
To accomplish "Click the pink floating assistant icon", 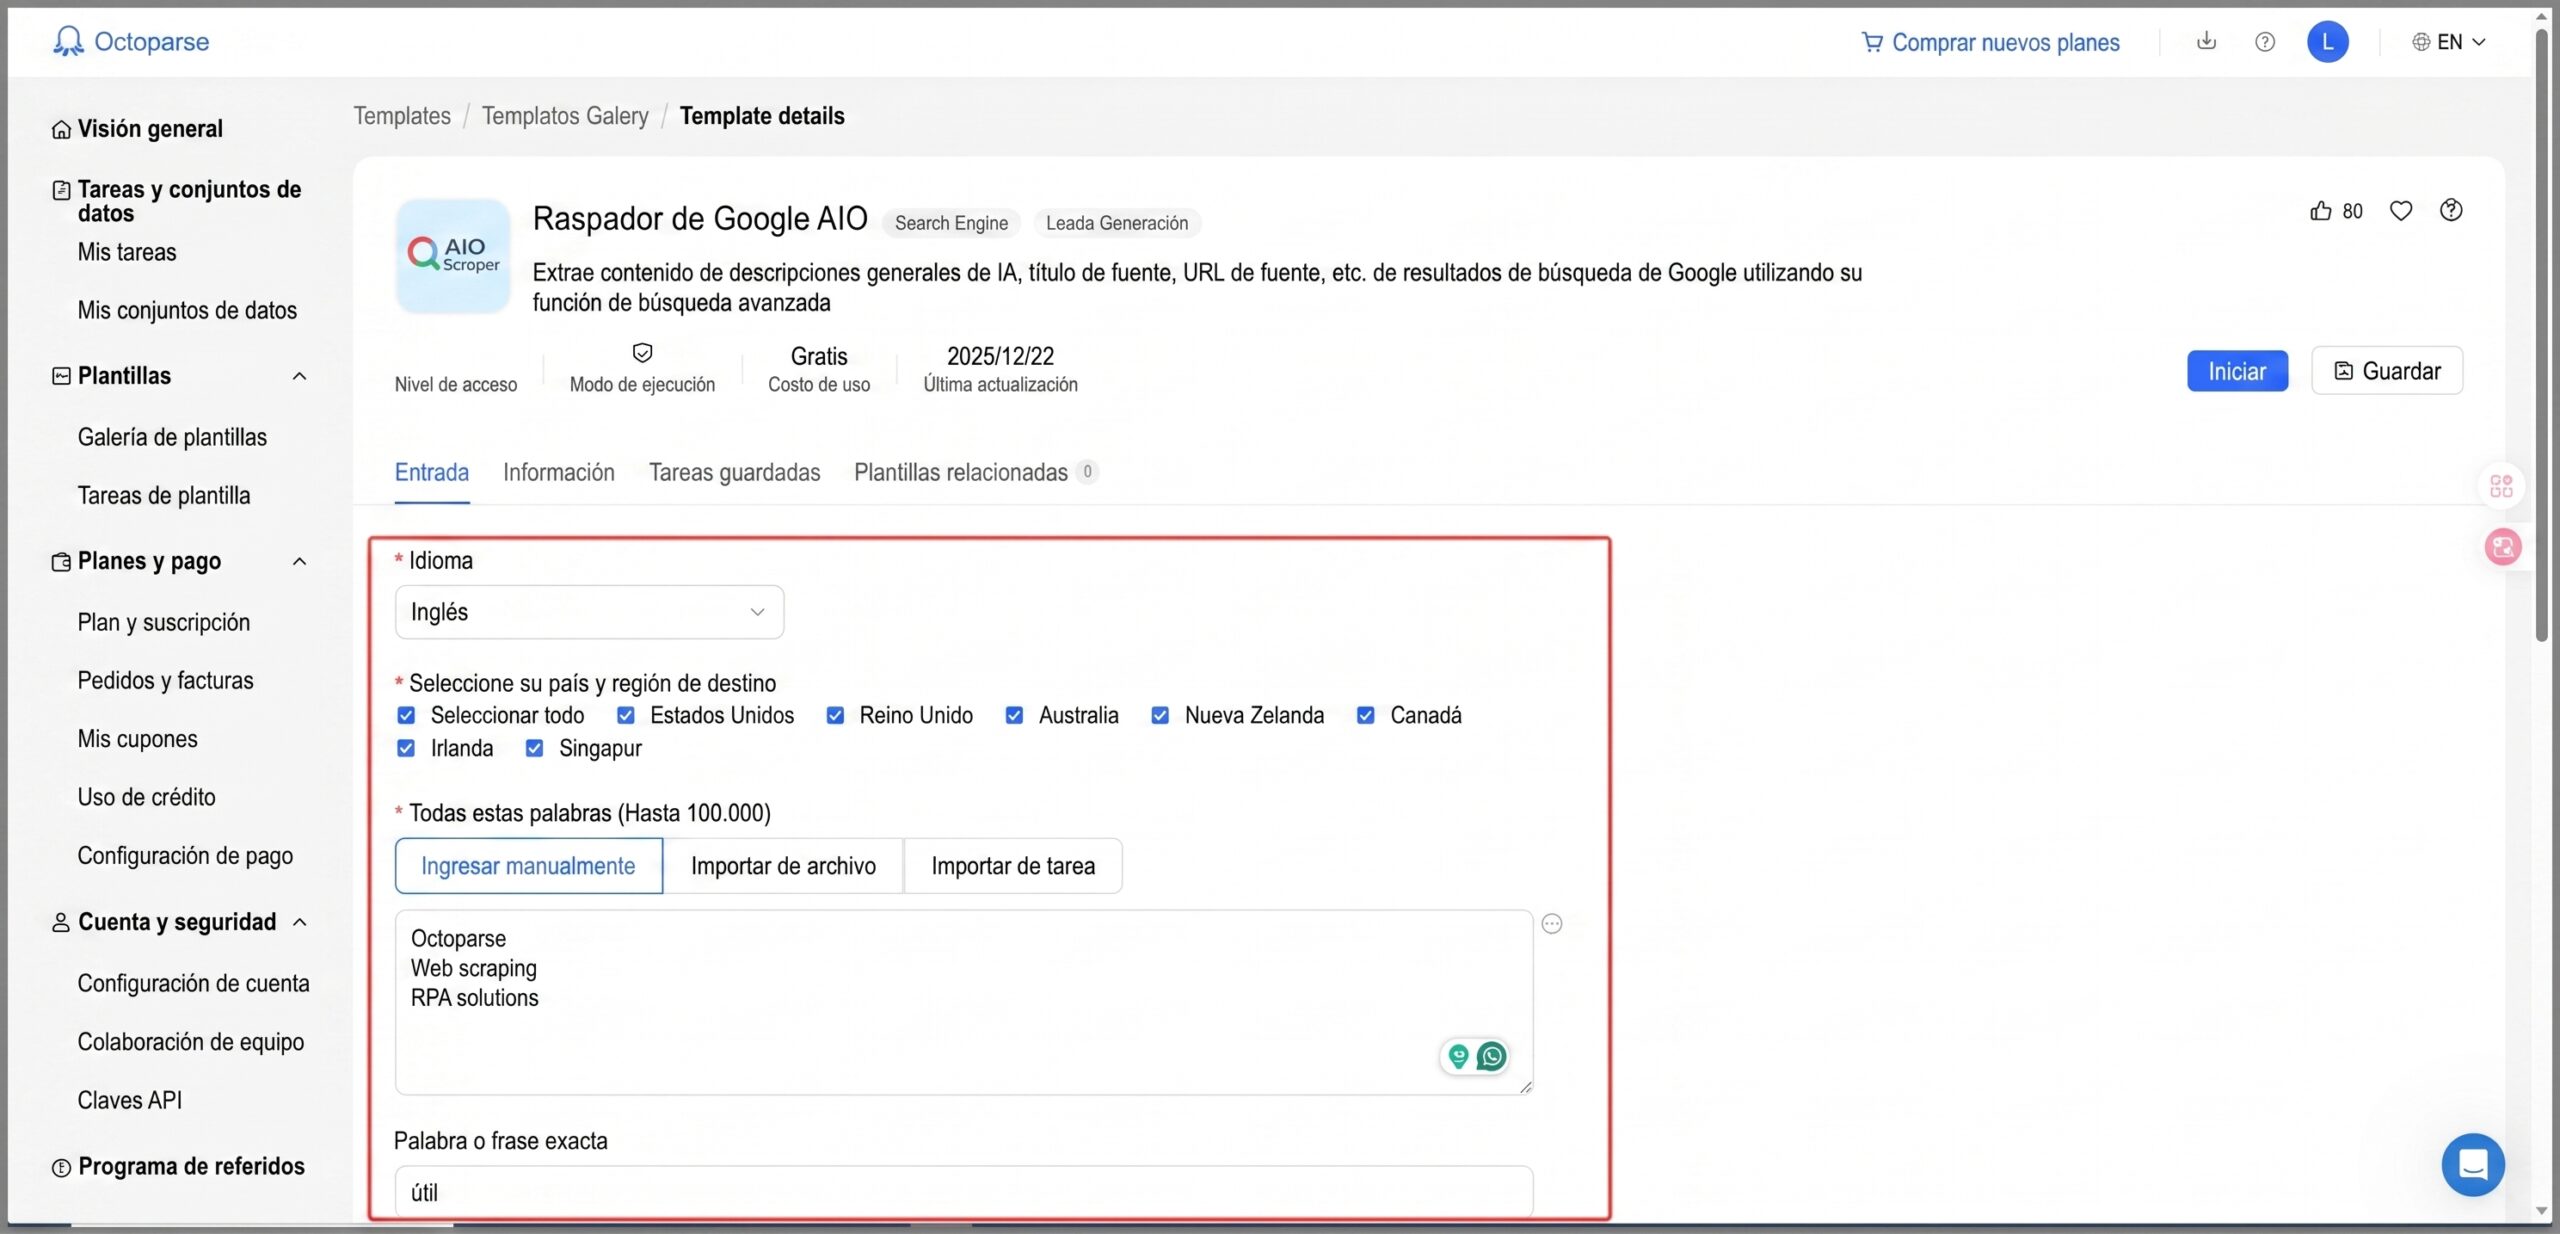I will coord(2503,547).
